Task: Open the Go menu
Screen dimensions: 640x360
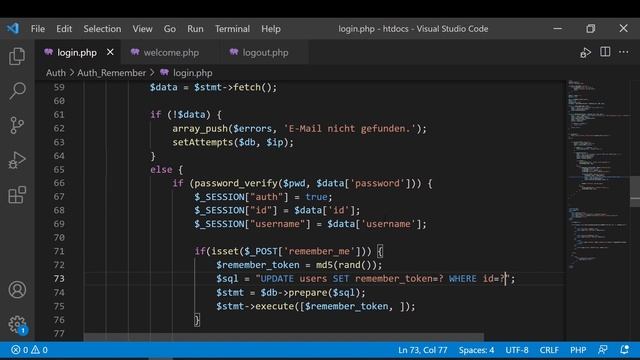Action: (170, 29)
